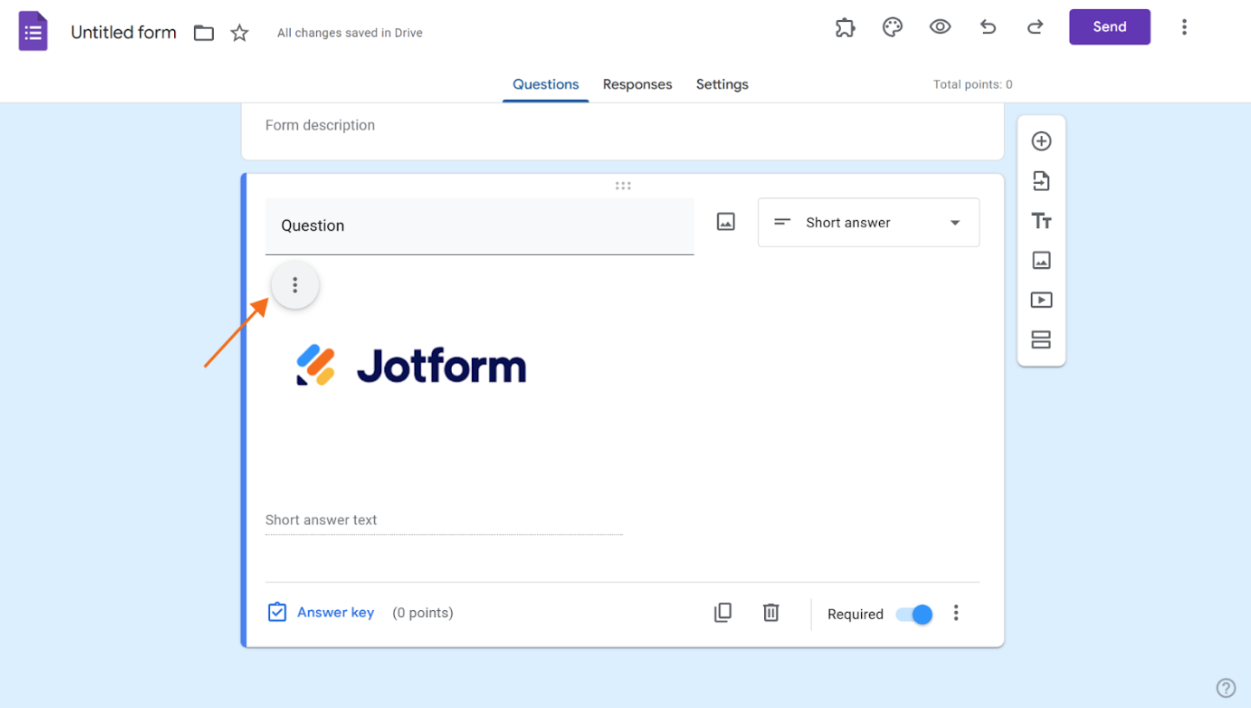Customize theme with palette icon

[x=892, y=27]
